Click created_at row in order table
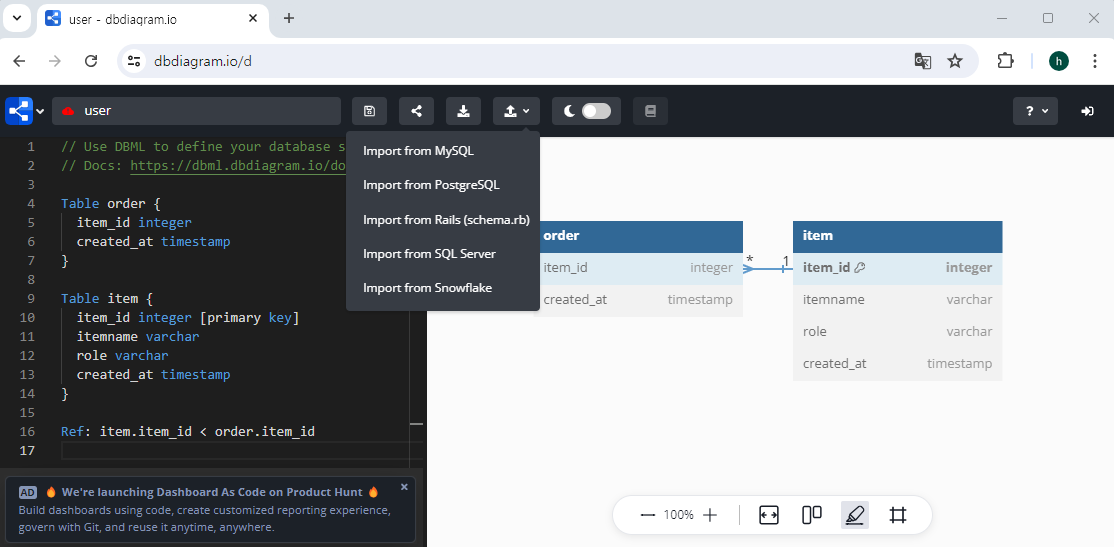Screen dimensions: 1114x547 (642, 300)
